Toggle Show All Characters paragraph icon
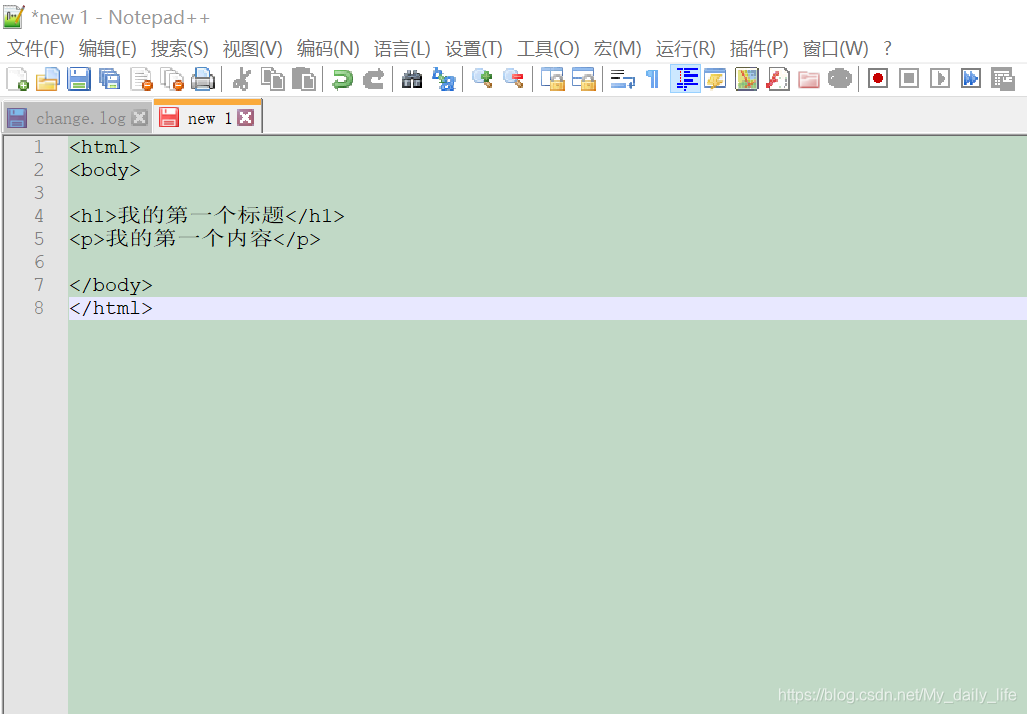 click(x=651, y=78)
